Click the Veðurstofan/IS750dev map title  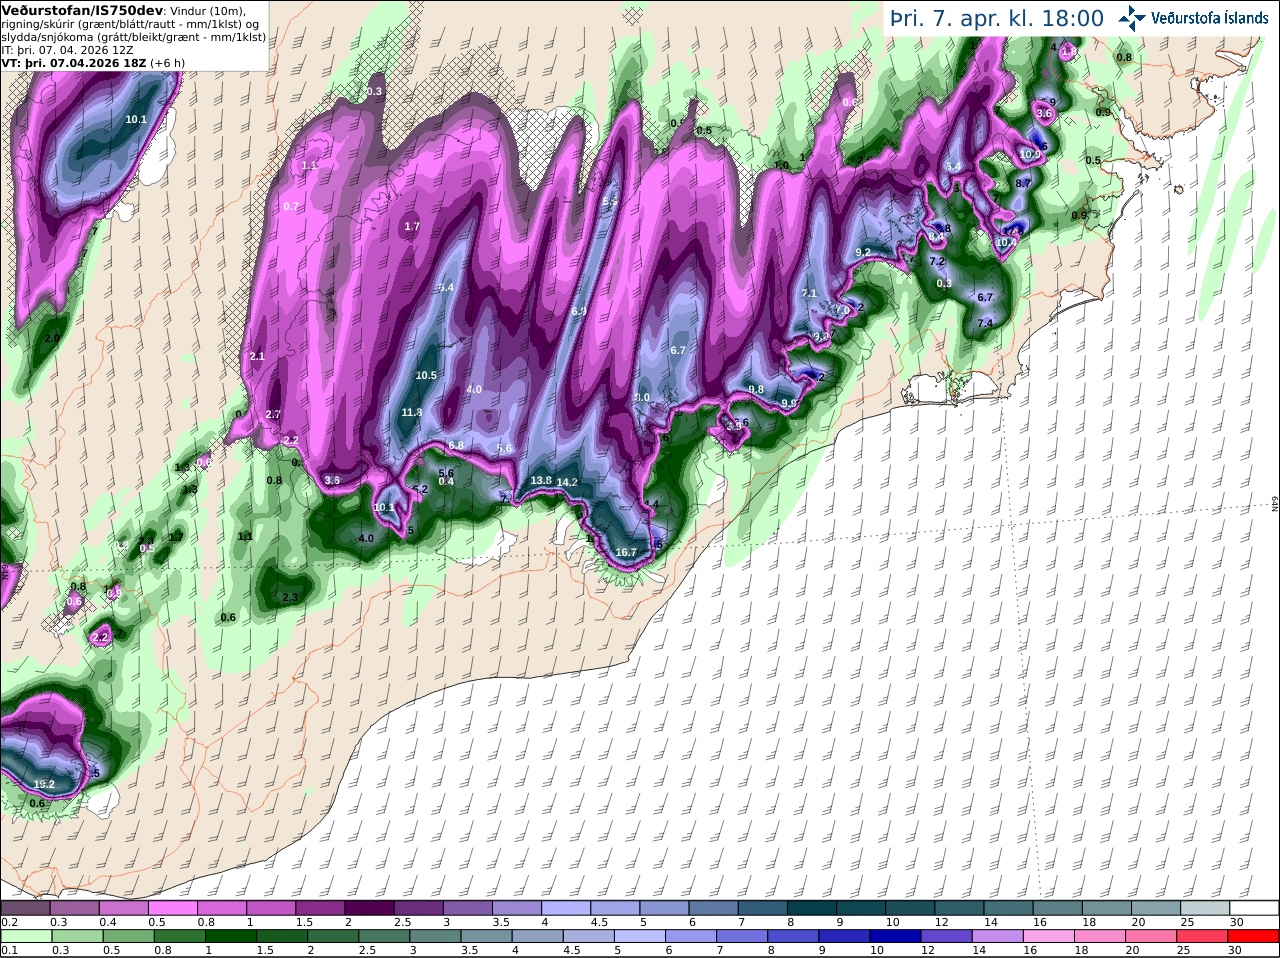point(82,10)
